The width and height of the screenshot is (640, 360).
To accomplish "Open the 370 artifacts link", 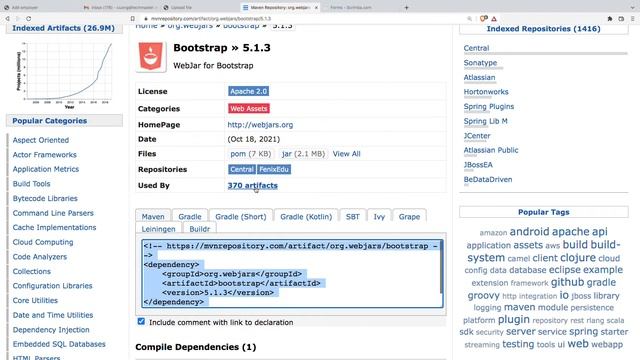I will point(253,185).
